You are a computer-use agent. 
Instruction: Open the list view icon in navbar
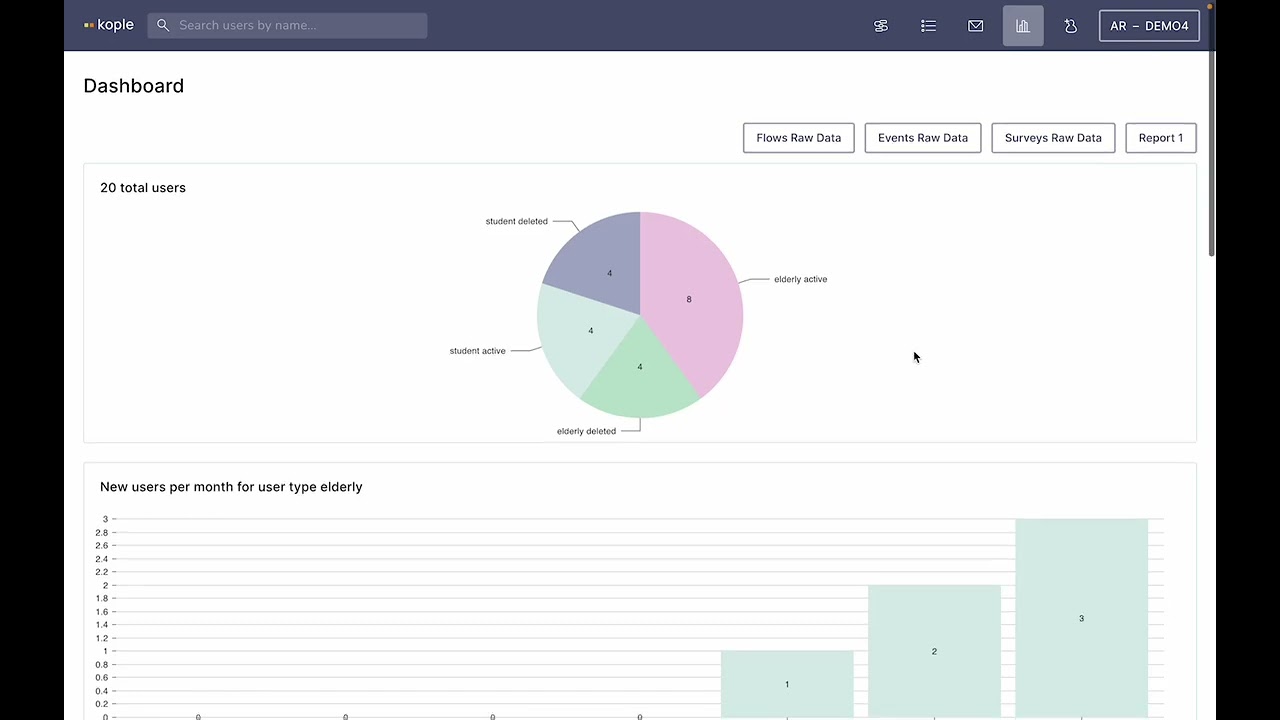[x=928, y=26]
